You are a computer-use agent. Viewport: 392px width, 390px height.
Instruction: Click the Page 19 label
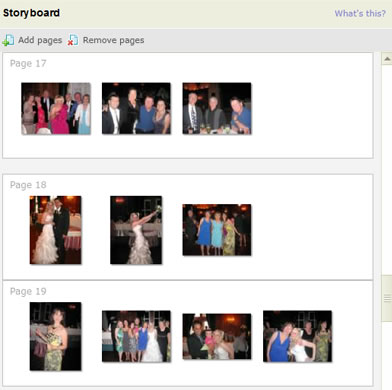28,291
